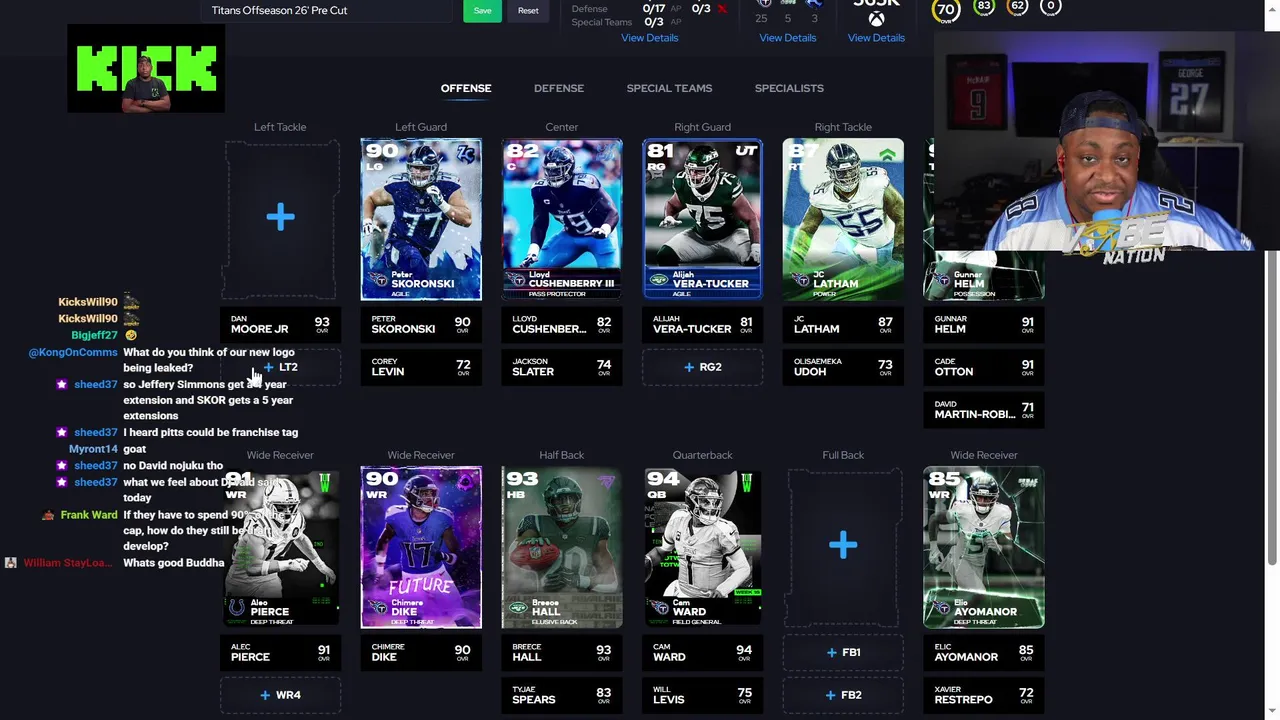Click the David Martin-Robinson 71 depth row
Viewport: 1280px width, 720px height.
984,410
